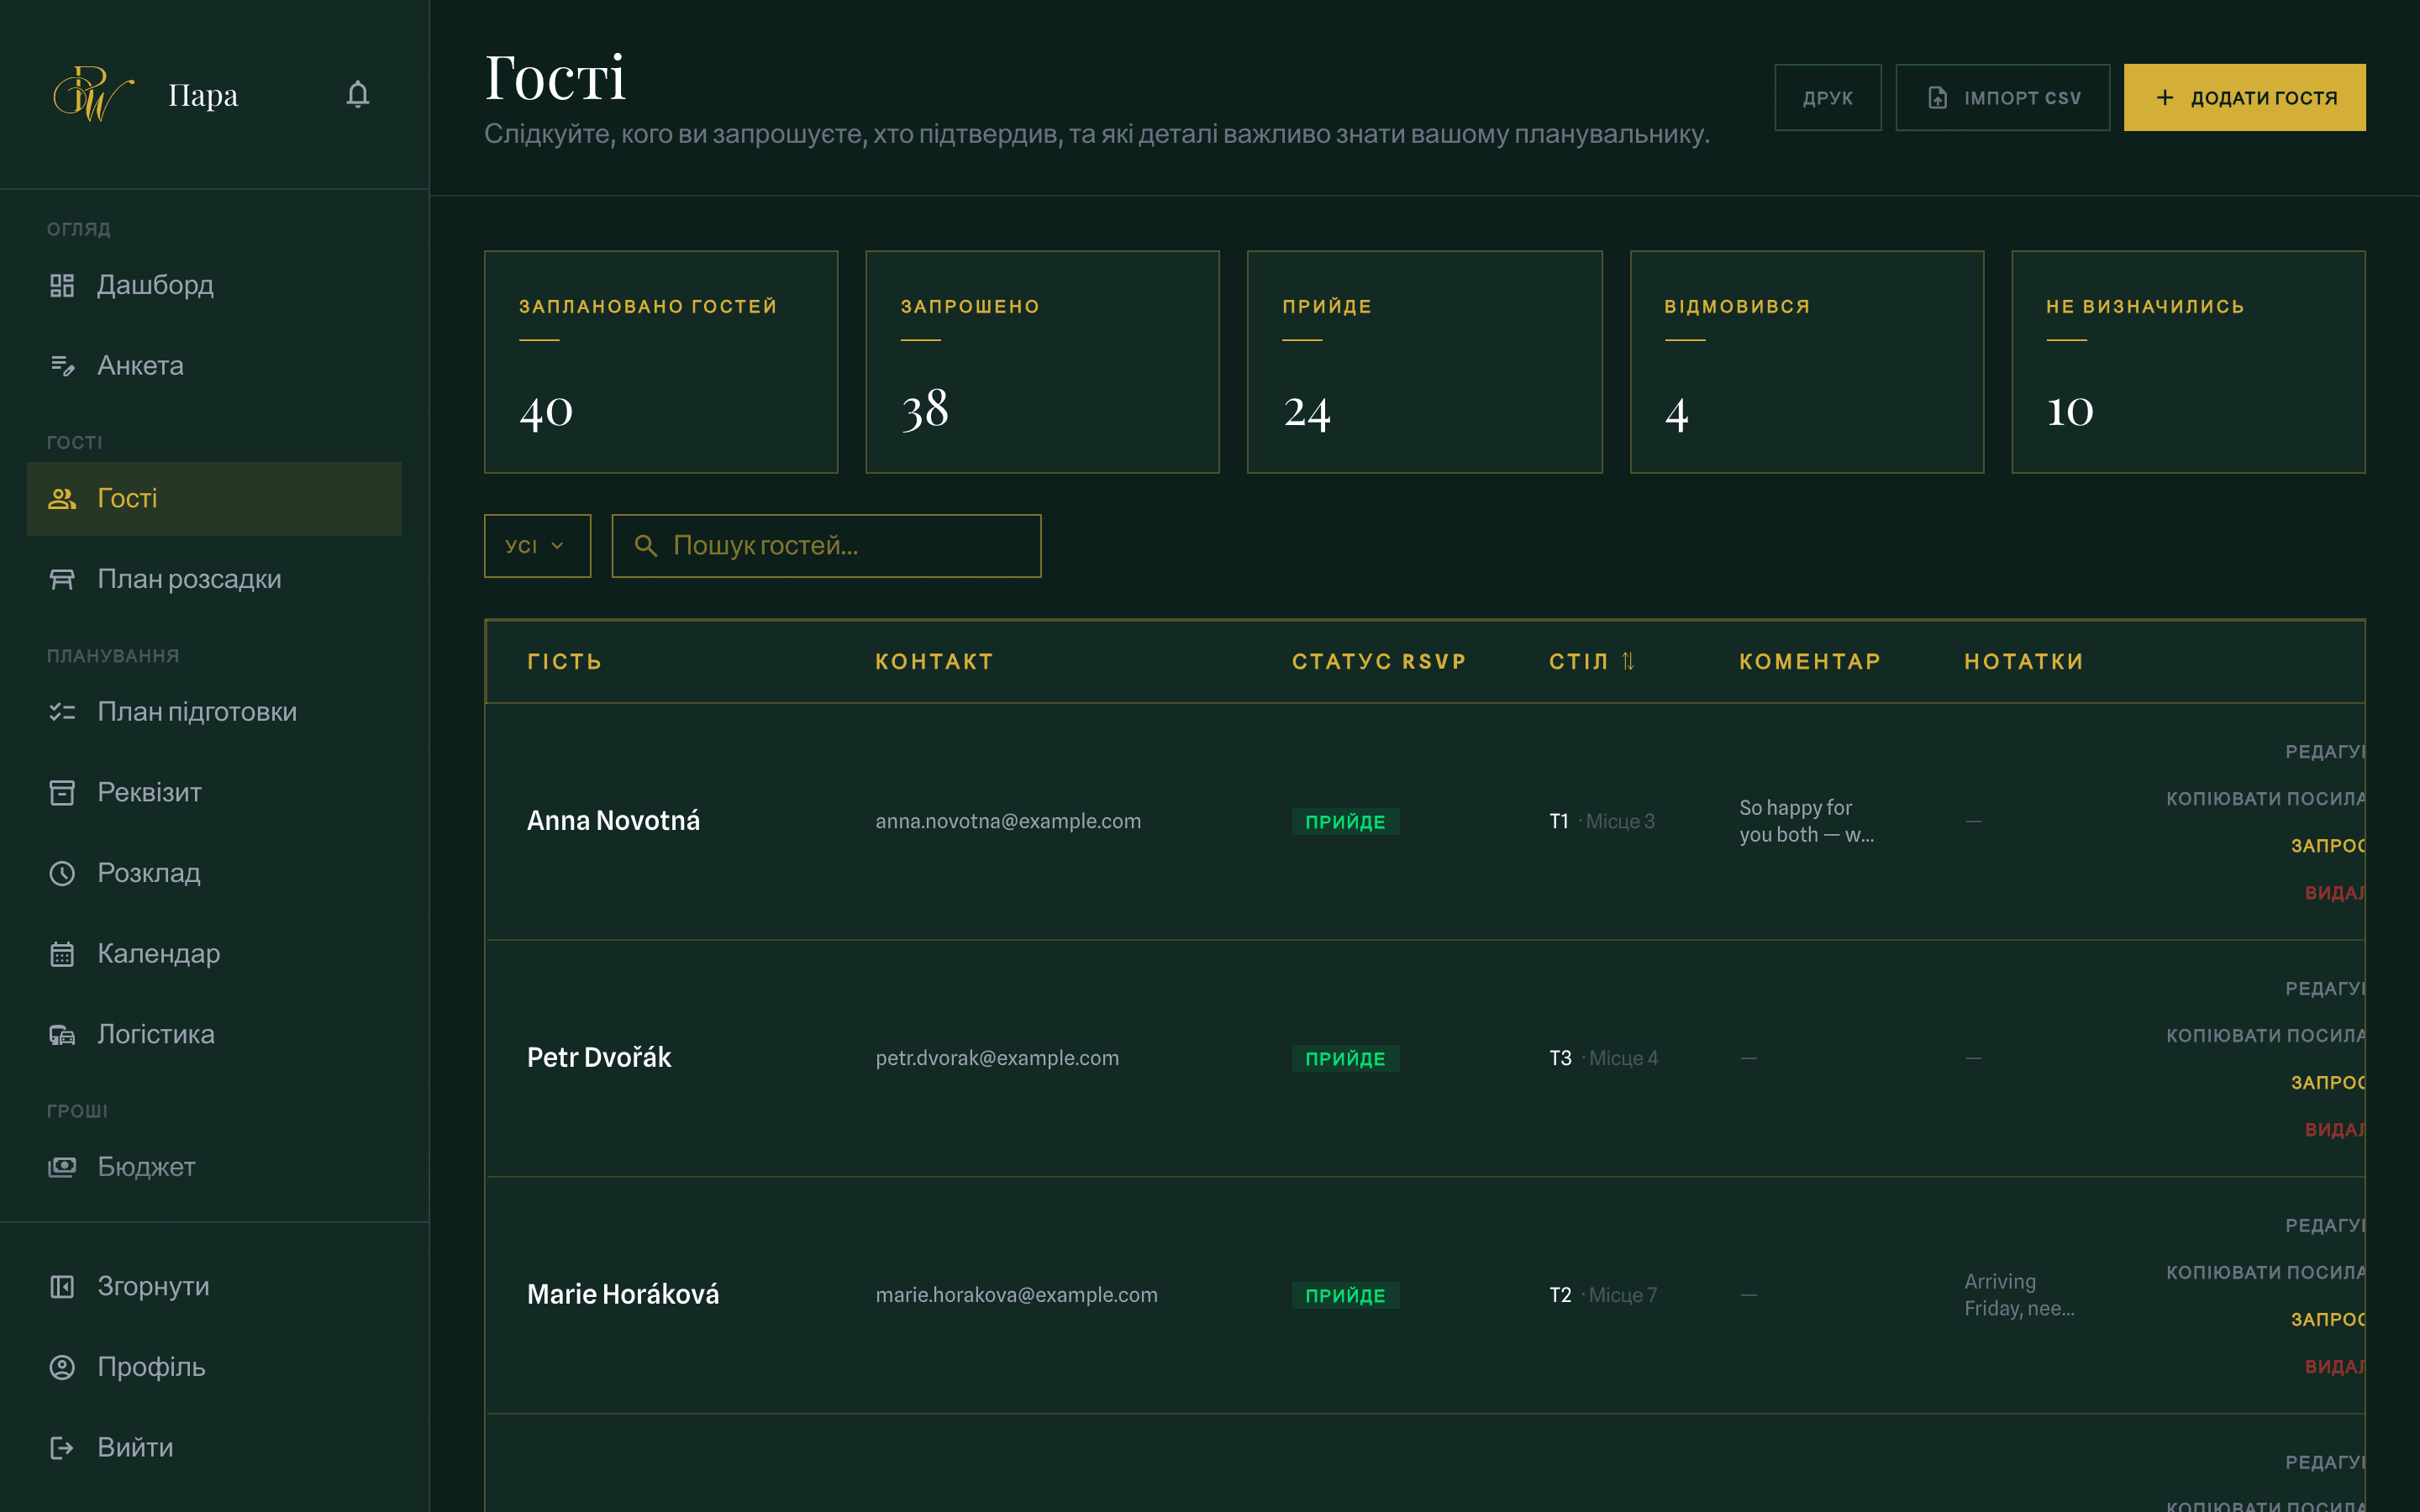The image size is (2420, 1512).
Task: Open План розсадки seating icon
Action: [x=62, y=580]
